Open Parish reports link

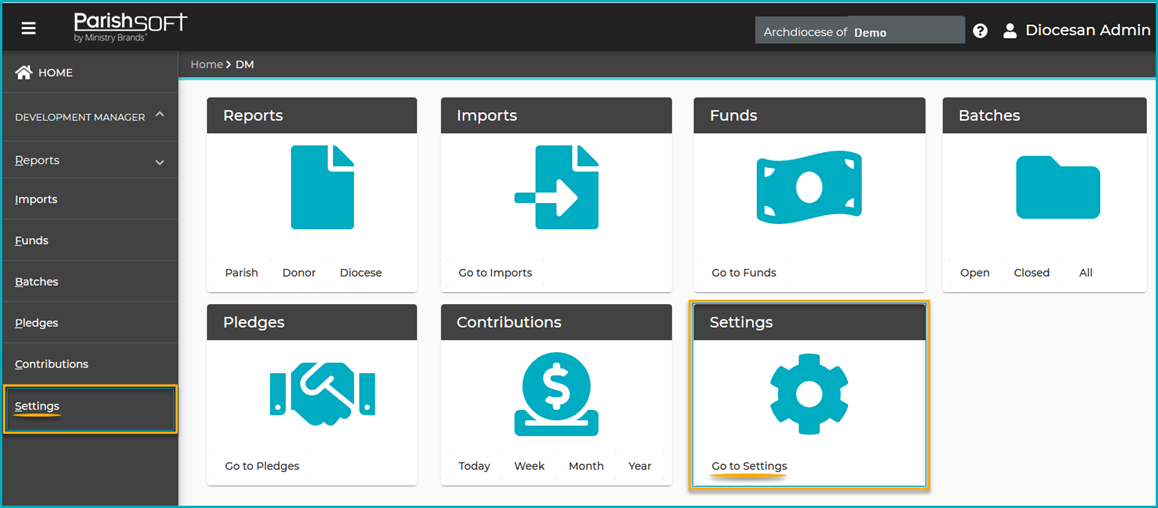point(241,273)
